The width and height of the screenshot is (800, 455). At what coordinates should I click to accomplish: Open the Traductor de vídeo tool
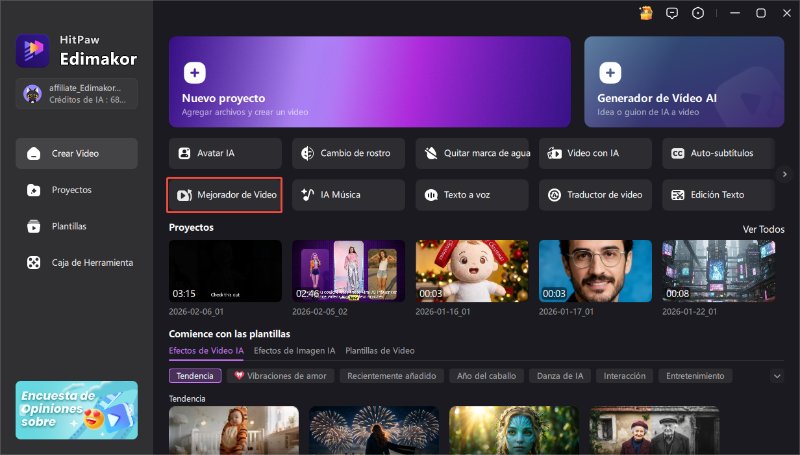(595, 194)
